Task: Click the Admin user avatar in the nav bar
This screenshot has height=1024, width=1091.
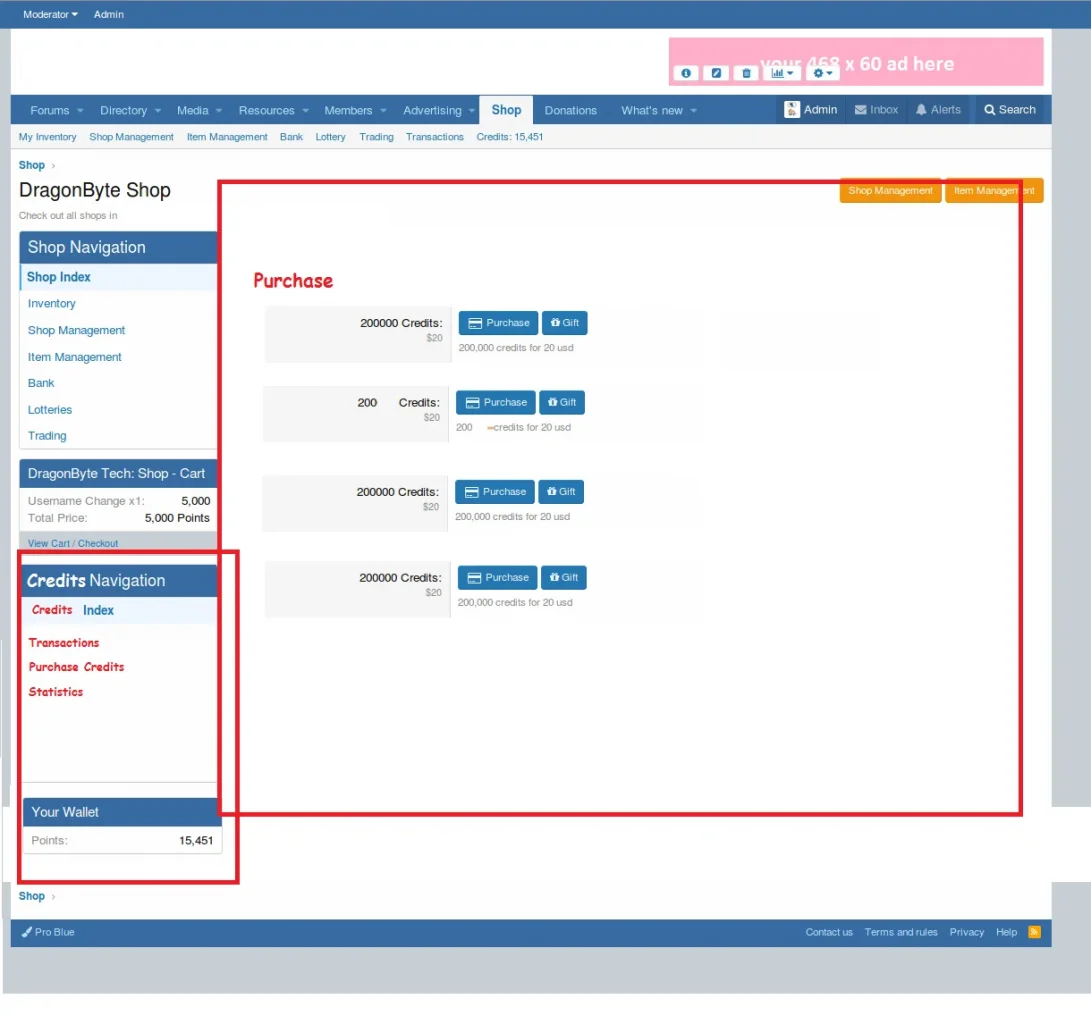Action: click(x=791, y=110)
